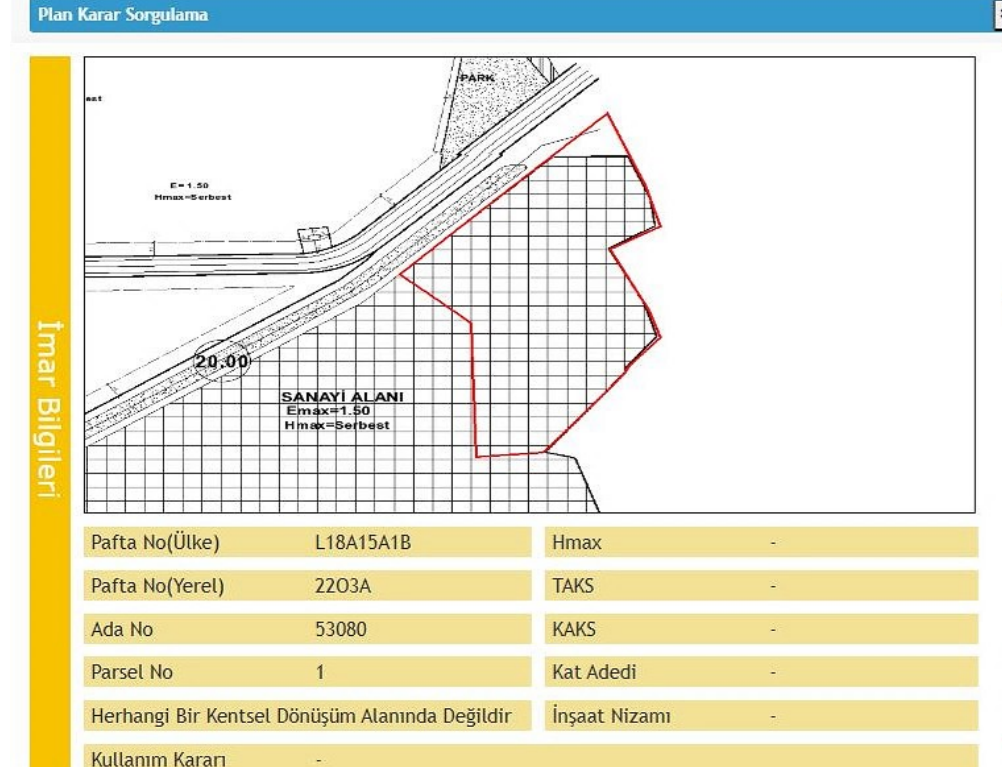
Task: Click the Kullanım Kararı row
Action: pyautogui.click(x=530, y=758)
